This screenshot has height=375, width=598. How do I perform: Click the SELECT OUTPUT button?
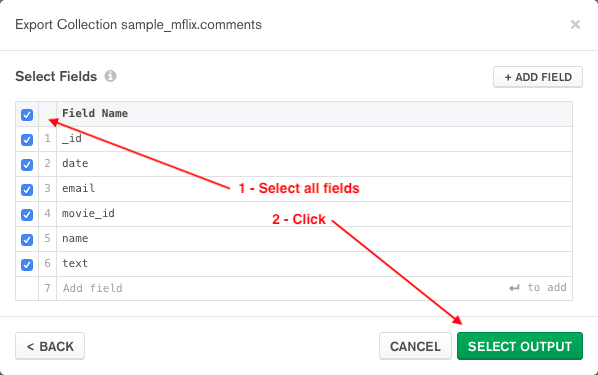pyautogui.click(x=520, y=346)
